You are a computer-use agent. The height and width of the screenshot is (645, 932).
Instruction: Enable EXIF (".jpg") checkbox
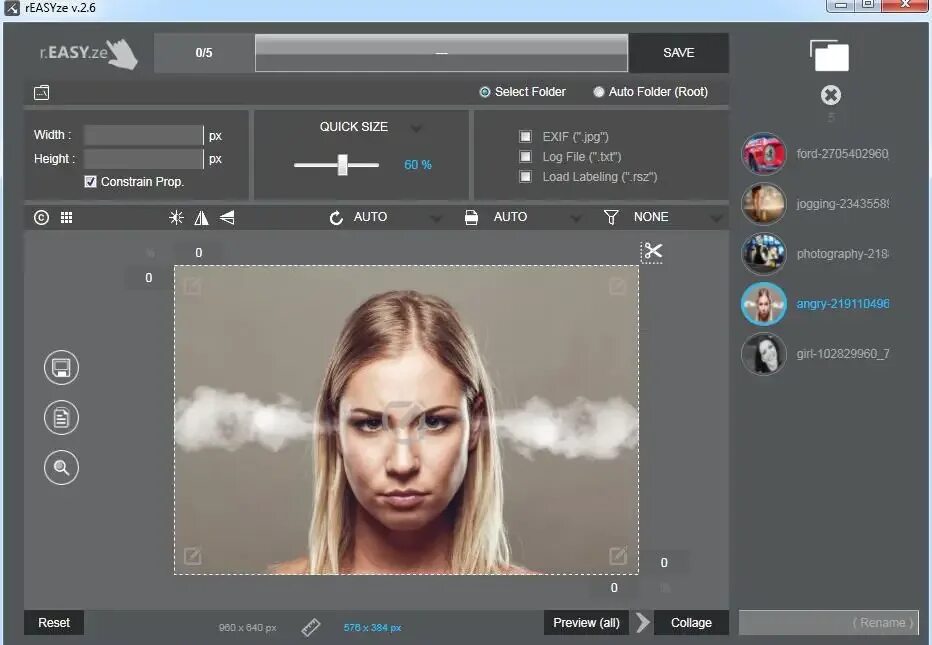(525, 137)
